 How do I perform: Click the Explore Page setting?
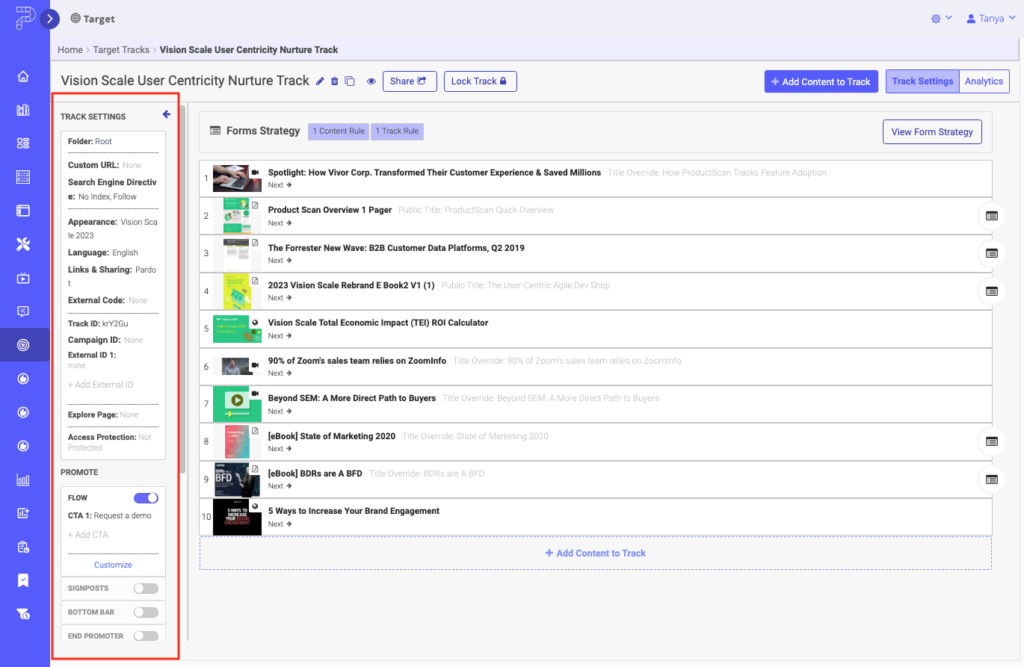click(103, 415)
